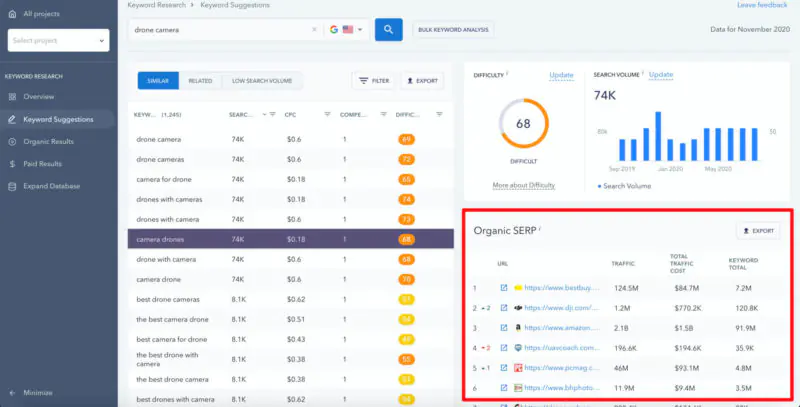Viewport: 800px width, 407px height.
Task: Clear the drone camera search text
Action: pyautogui.click(x=314, y=30)
